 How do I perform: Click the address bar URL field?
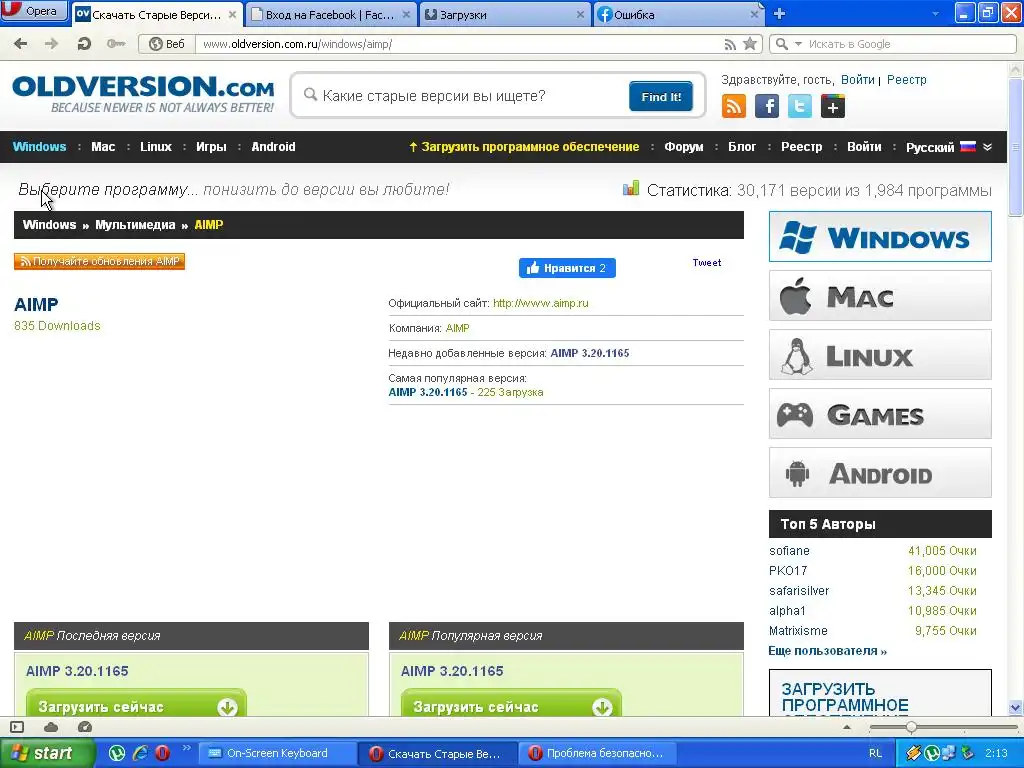pyautogui.click(x=457, y=44)
